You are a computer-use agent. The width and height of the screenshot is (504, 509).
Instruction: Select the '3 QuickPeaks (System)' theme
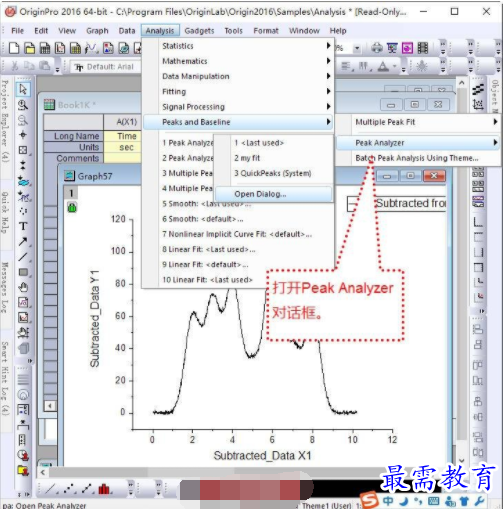click(273, 173)
